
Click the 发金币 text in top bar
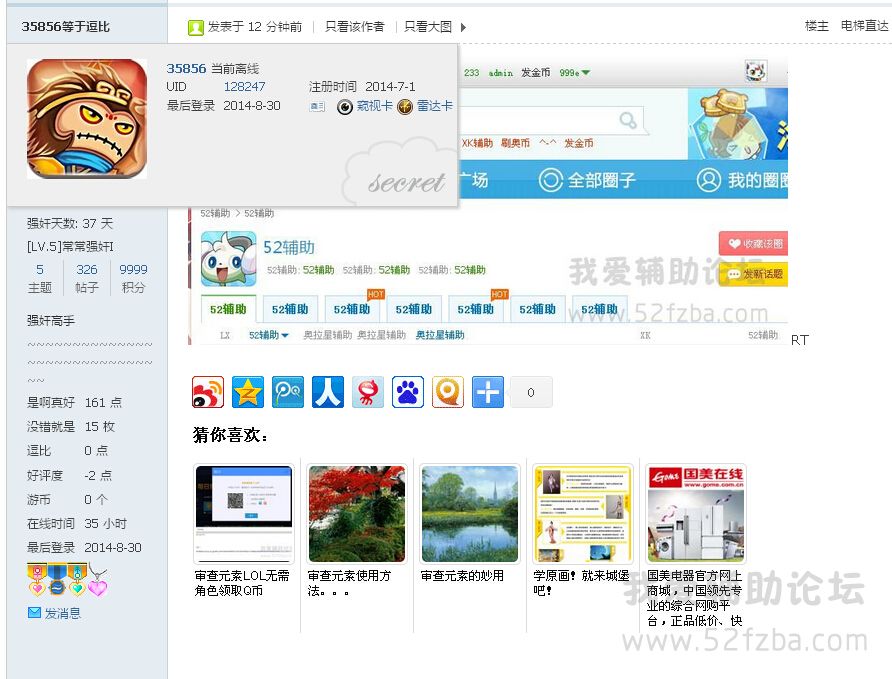pos(535,73)
